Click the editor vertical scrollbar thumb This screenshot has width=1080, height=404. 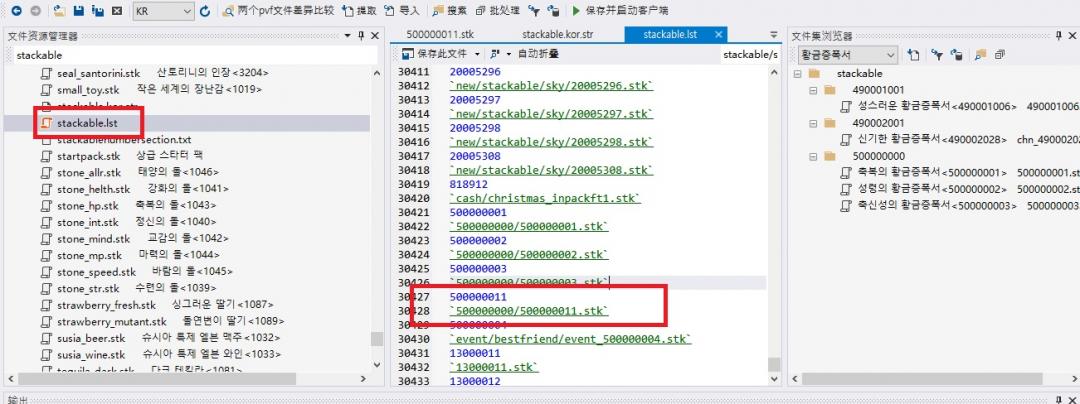pos(774,363)
